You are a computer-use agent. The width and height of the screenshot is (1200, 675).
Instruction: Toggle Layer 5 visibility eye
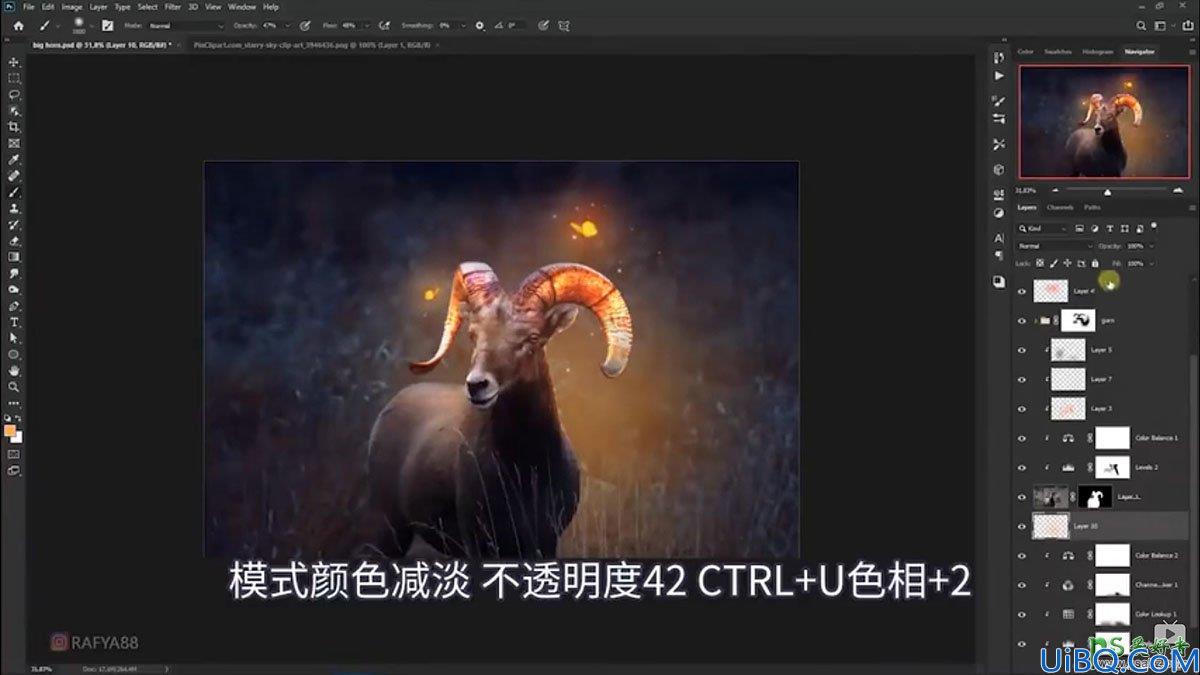[1022, 350]
